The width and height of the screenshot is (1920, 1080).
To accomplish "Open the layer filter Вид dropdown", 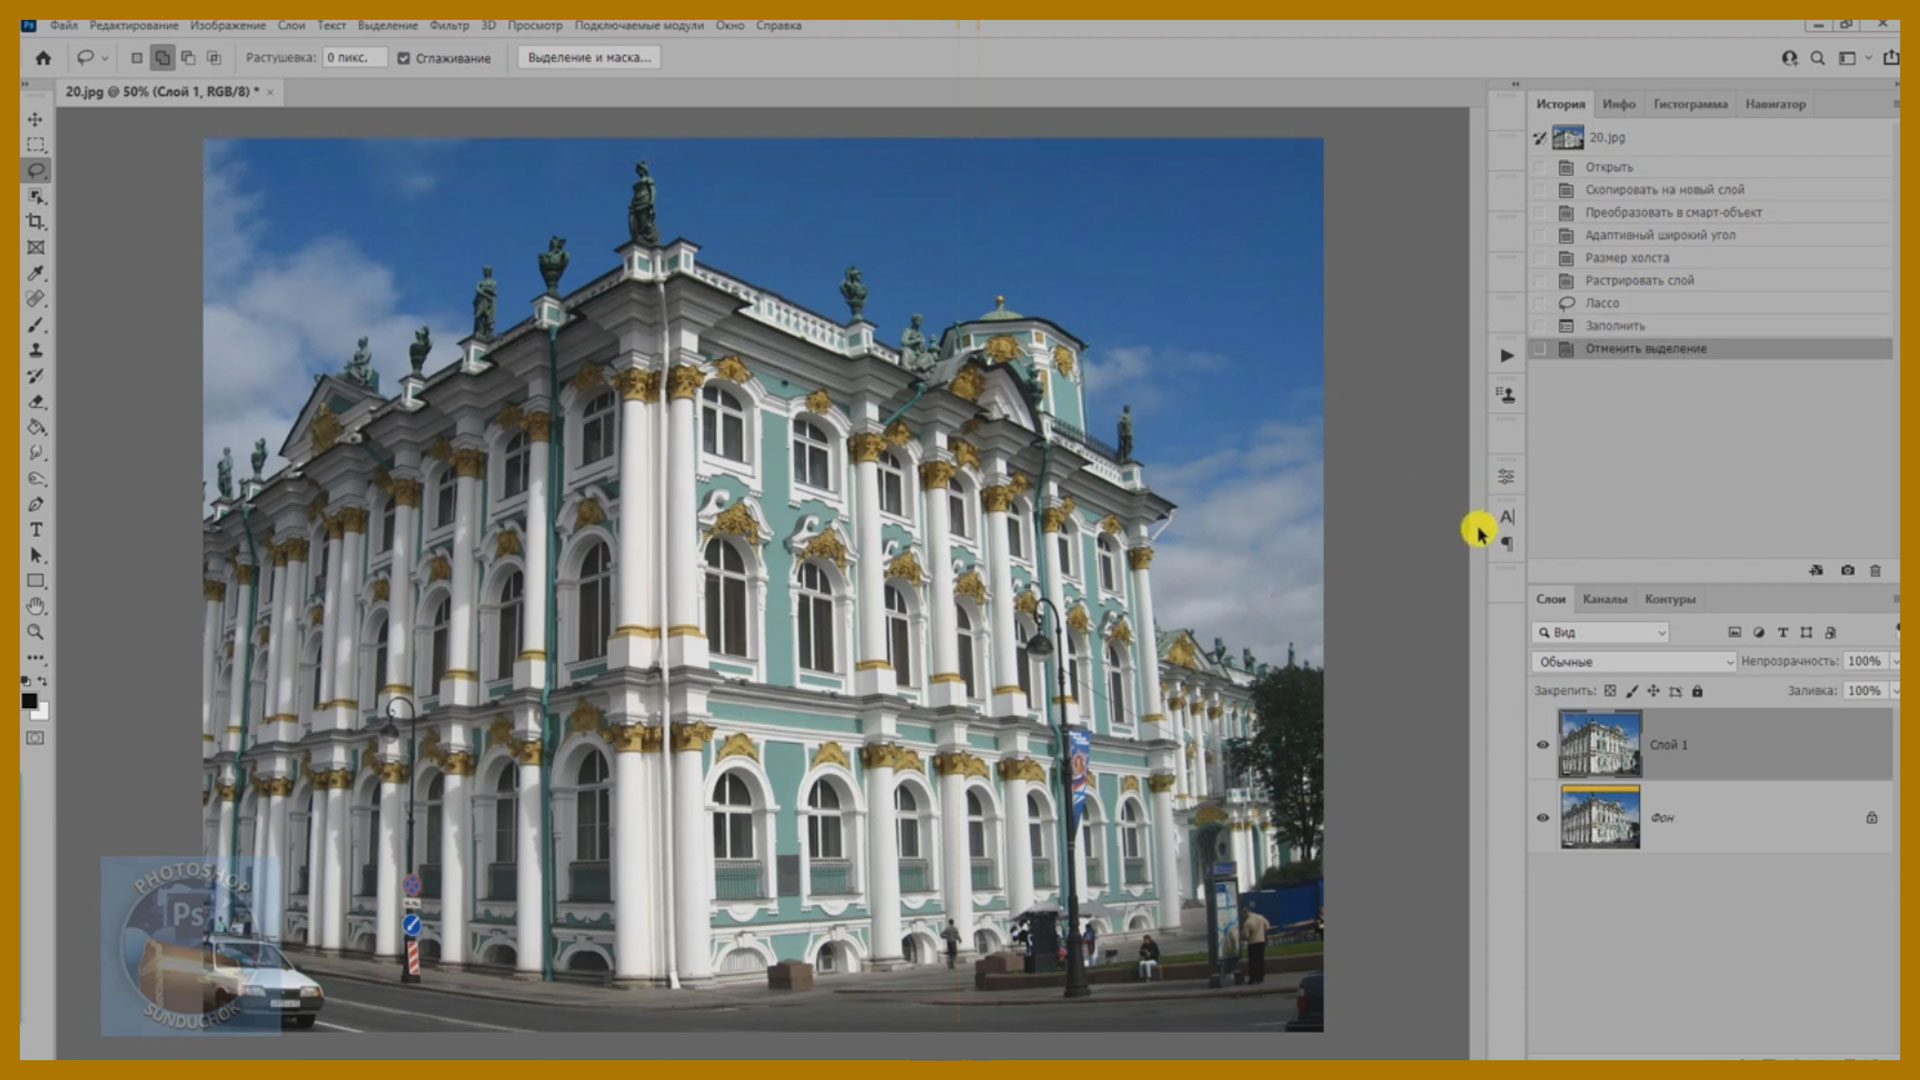I will coord(1601,632).
